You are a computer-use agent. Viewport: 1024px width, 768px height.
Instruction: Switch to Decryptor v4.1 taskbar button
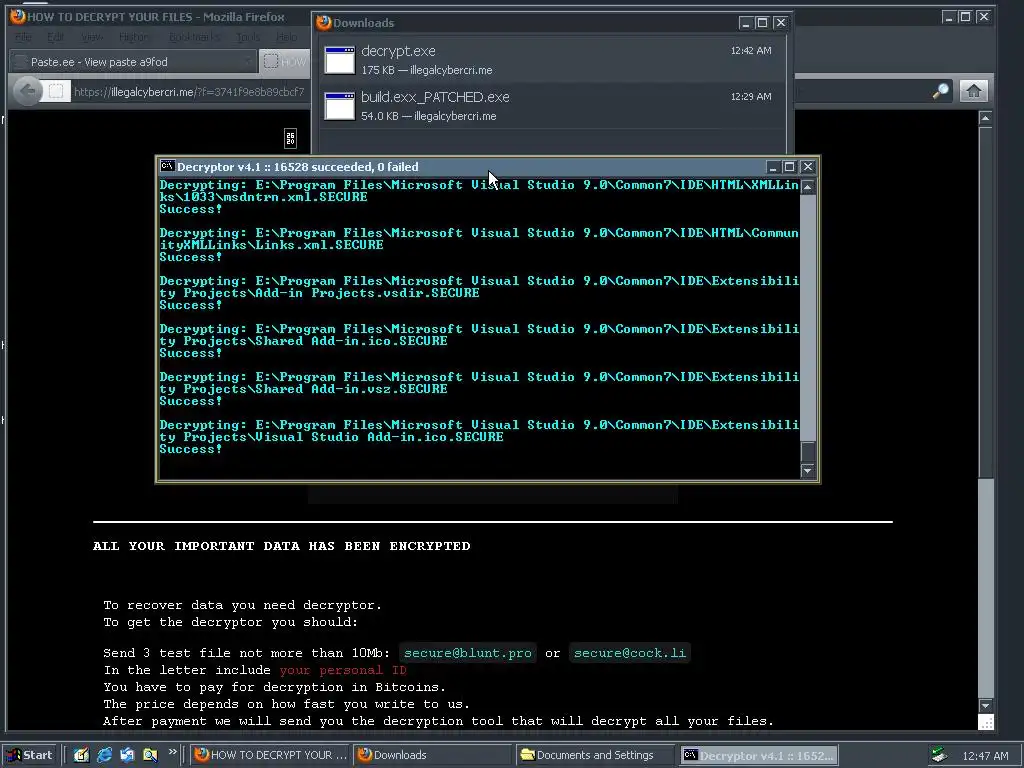(x=758, y=755)
